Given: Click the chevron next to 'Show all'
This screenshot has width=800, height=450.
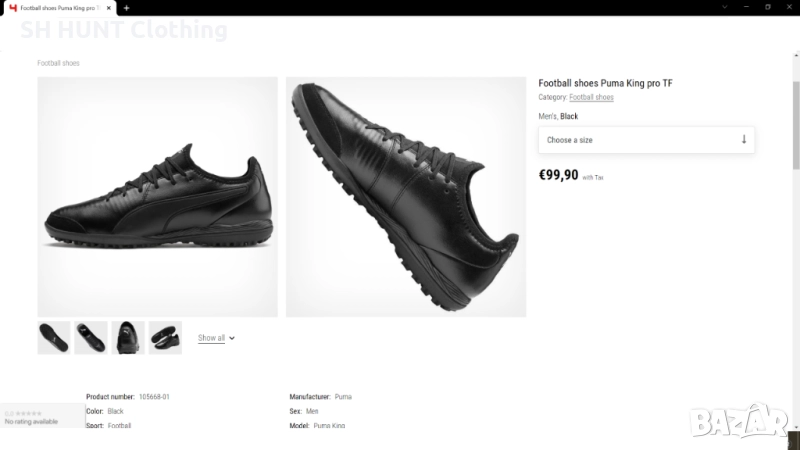Looking at the screenshot, I should point(232,338).
